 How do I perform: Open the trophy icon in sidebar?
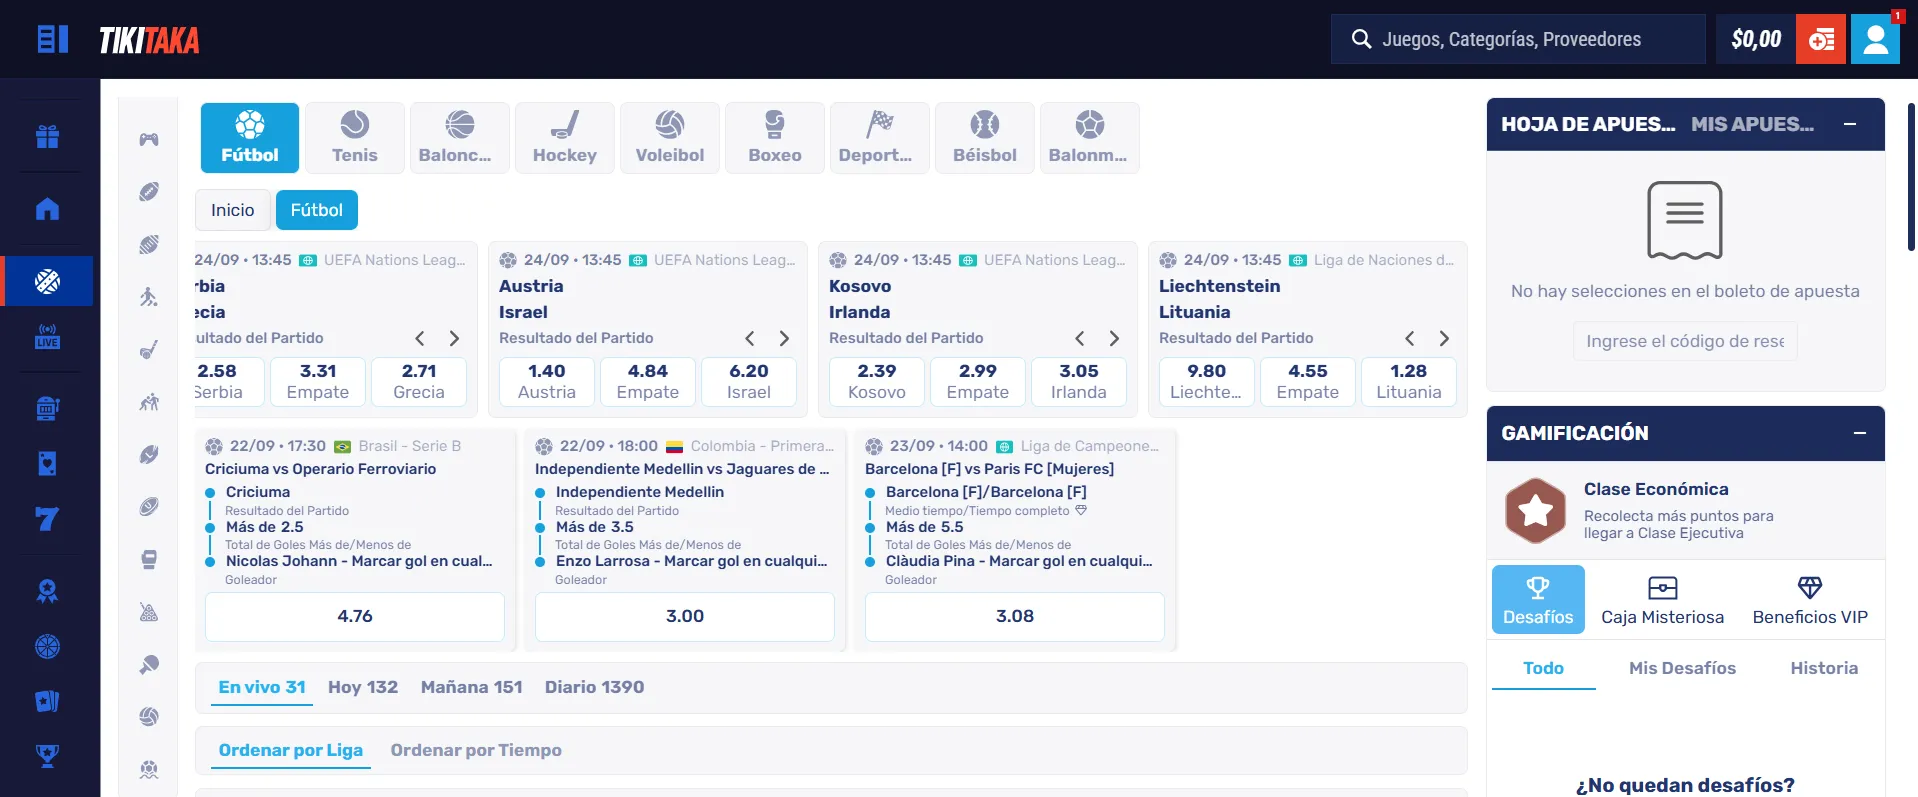coord(47,756)
